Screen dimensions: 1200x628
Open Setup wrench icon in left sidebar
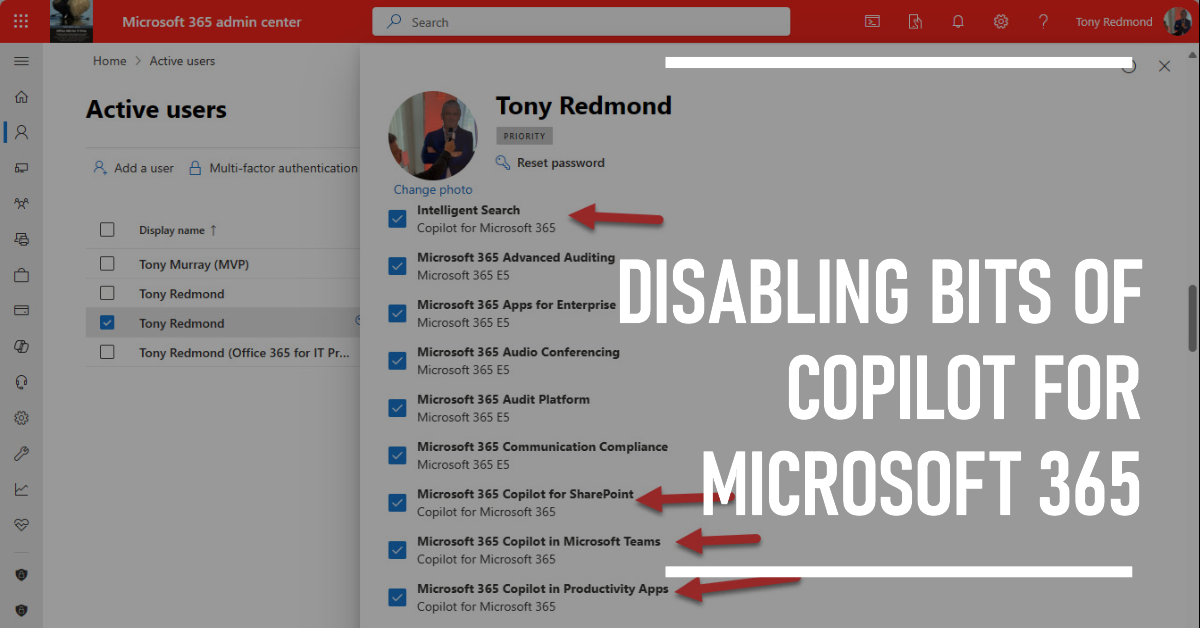click(x=21, y=453)
